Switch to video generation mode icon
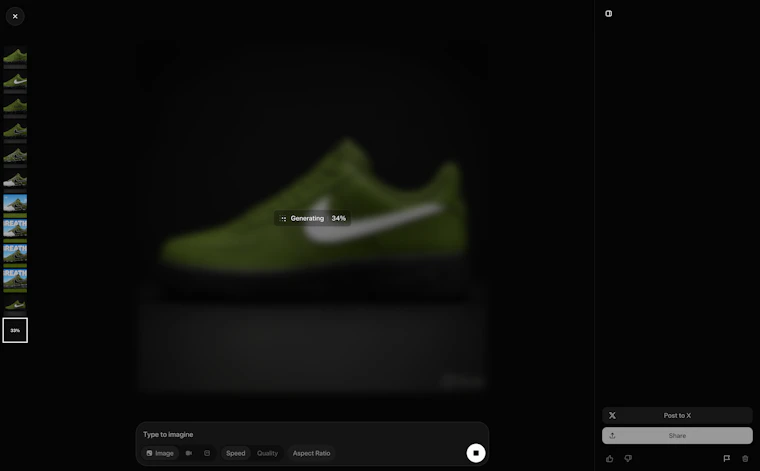Screen dimensions: 760x471 click(189, 453)
